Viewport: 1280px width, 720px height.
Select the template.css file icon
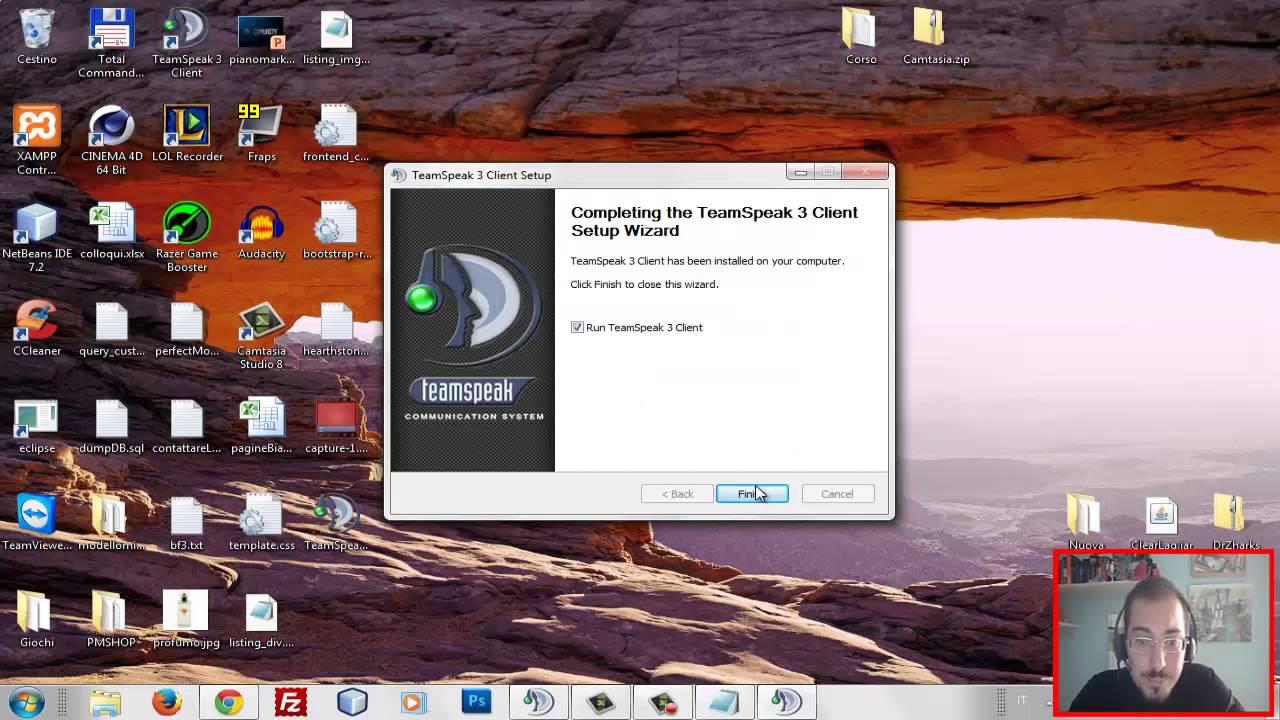pos(261,522)
